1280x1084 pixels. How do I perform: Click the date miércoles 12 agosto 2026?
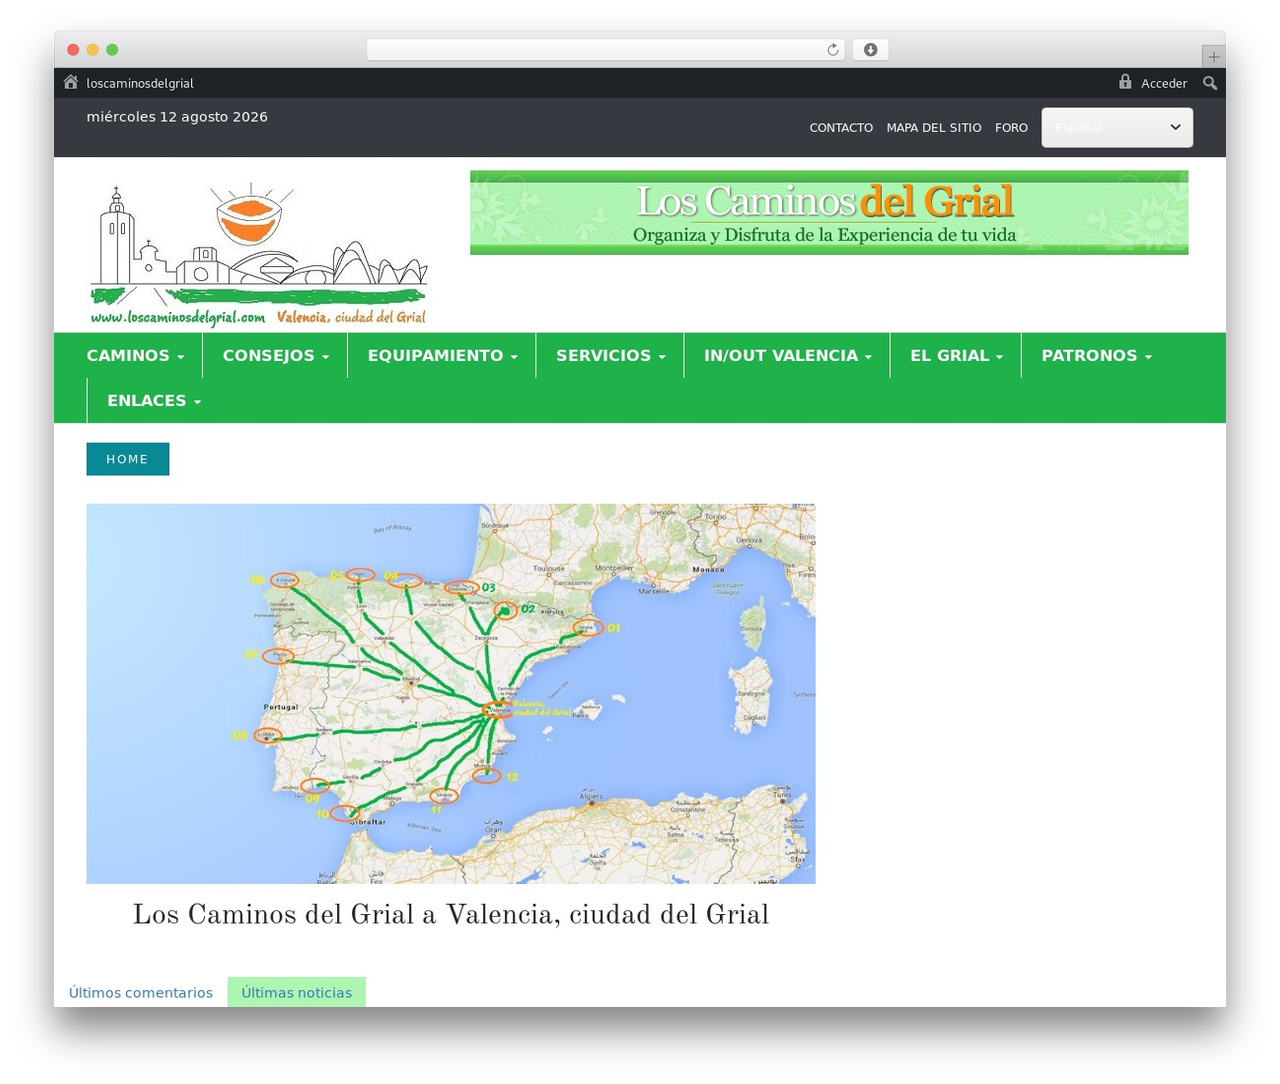click(177, 117)
